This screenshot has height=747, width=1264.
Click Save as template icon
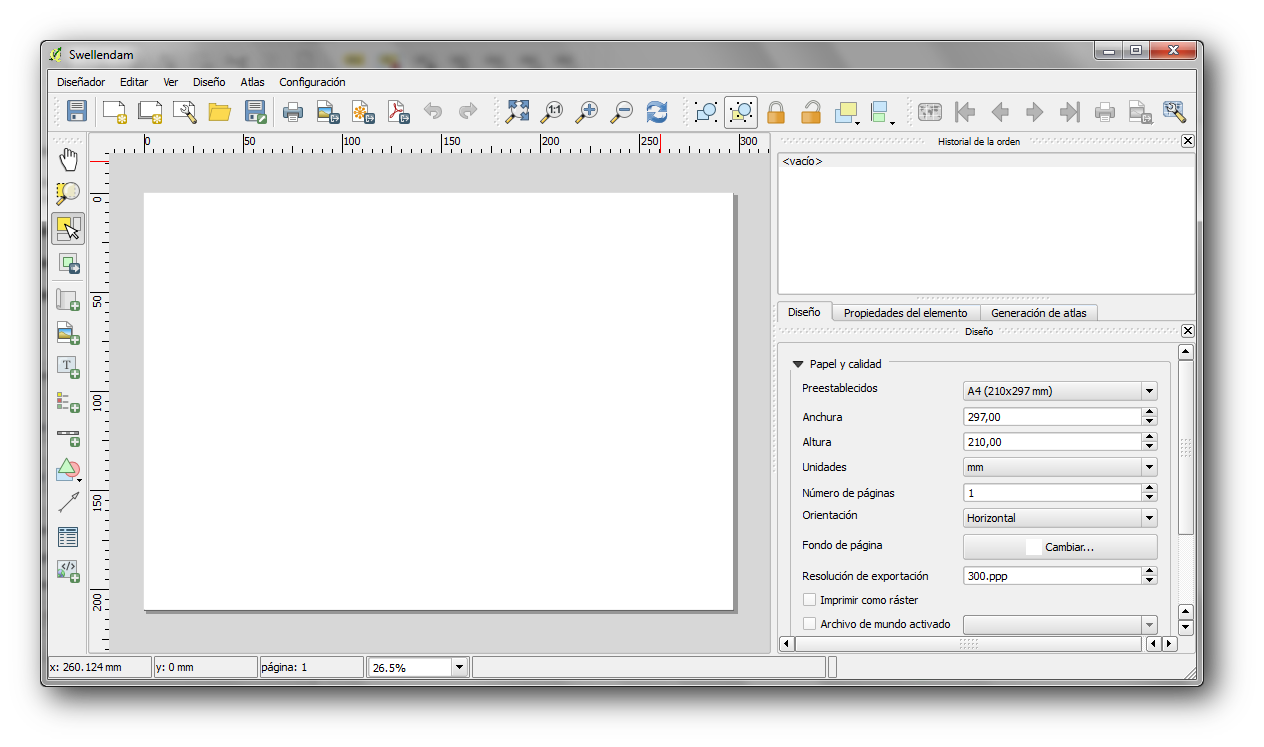(255, 111)
